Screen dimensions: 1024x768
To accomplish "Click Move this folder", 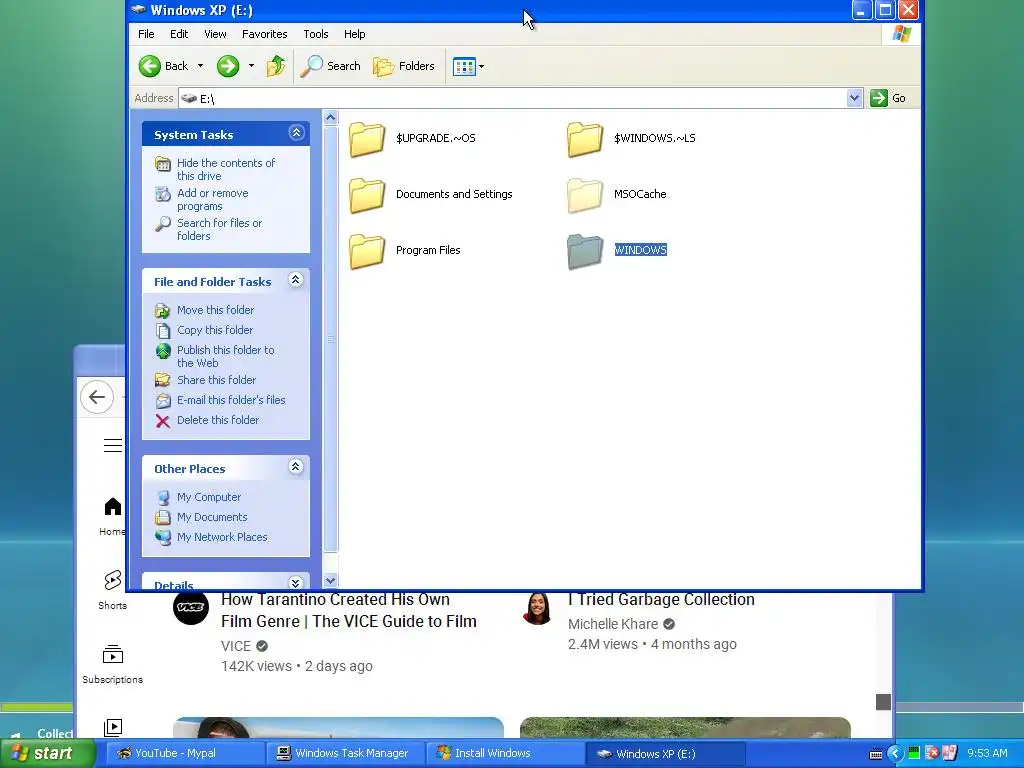I will point(216,310).
